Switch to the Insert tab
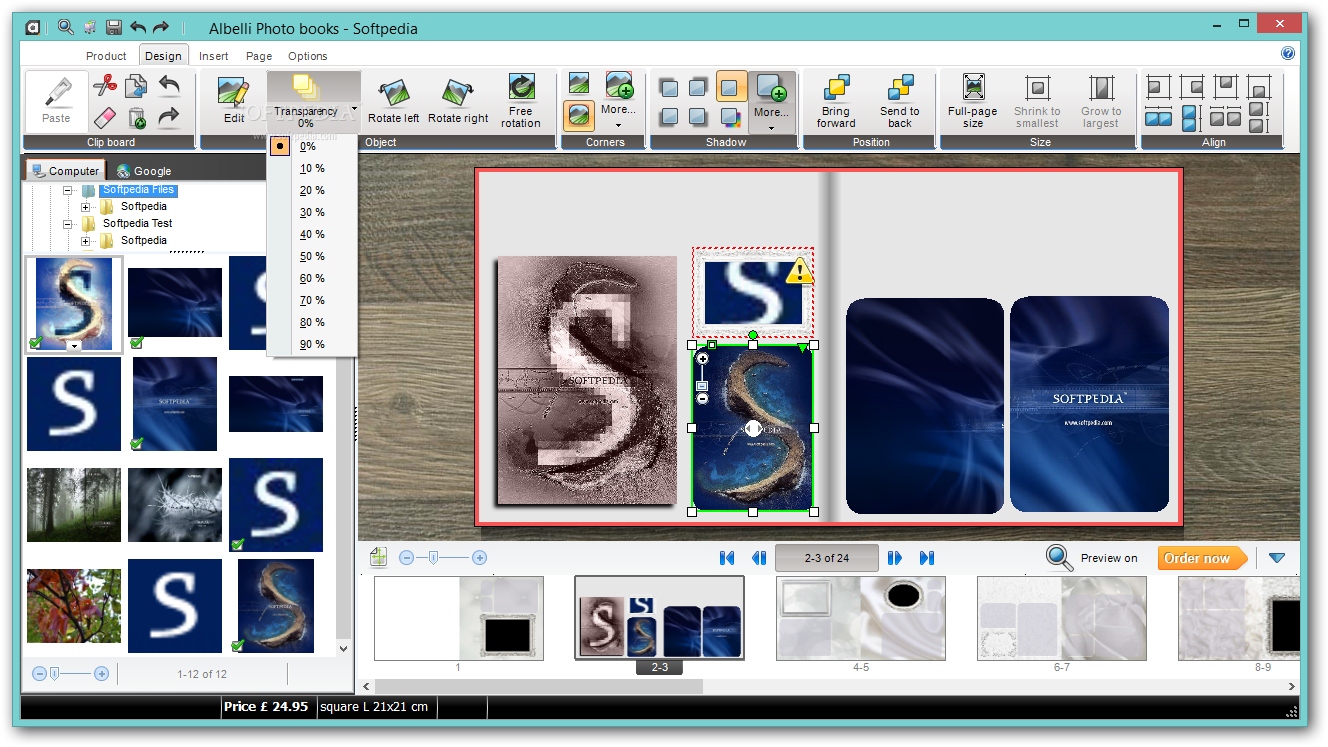Screen dimensions: 1328x747 [213, 56]
